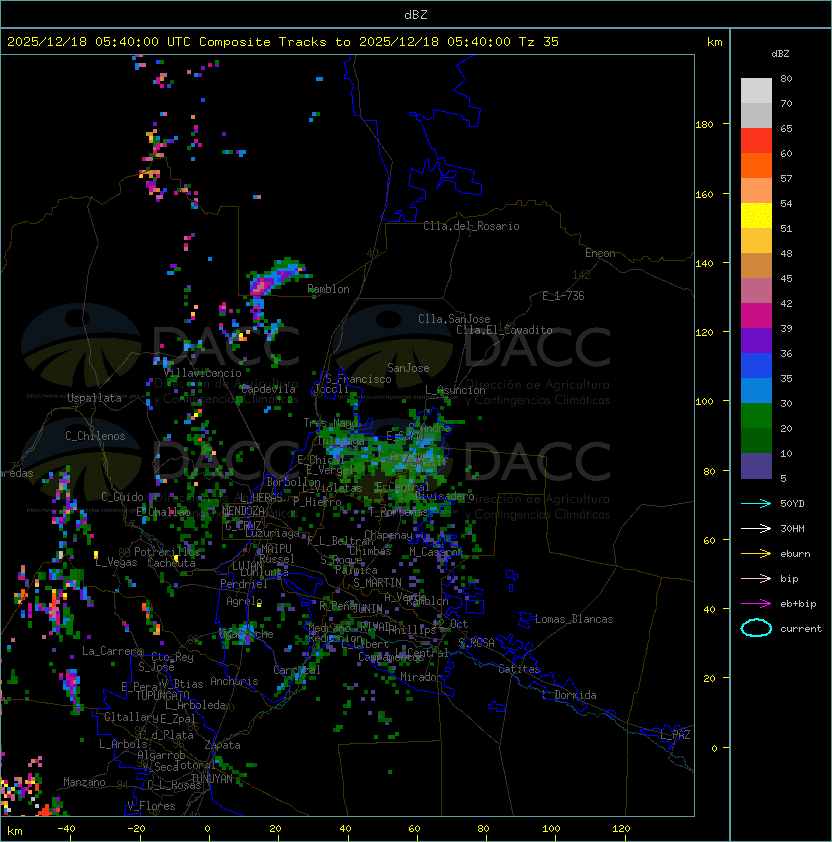Screen dimensions: 832x842
Task: Click the 'C_Chilenos' map label
Action: point(95,436)
